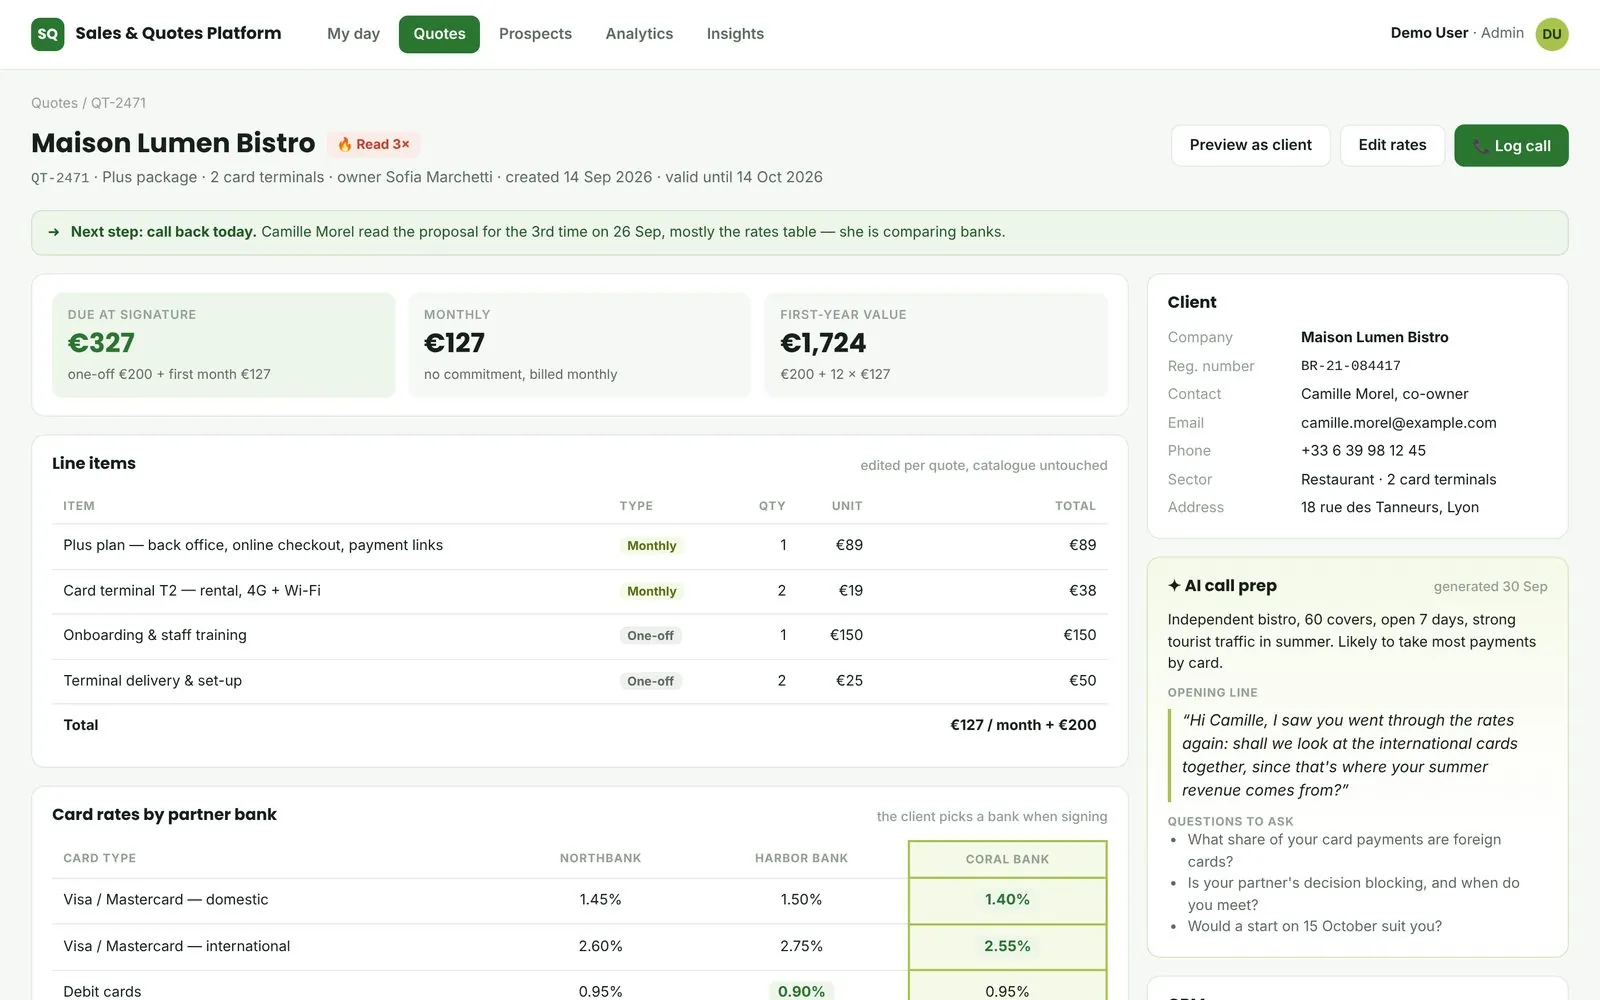Click the Edit rates button

pyautogui.click(x=1392, y=145)
